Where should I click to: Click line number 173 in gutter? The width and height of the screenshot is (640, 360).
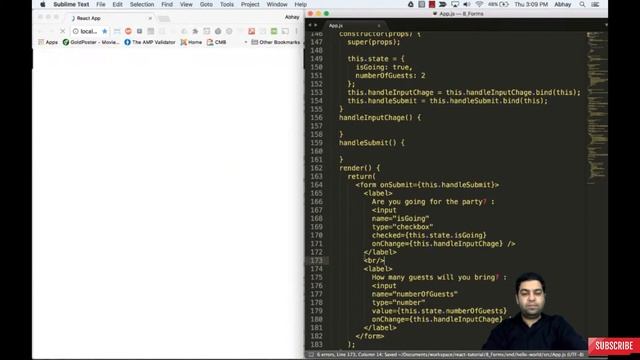coord(316,260)
